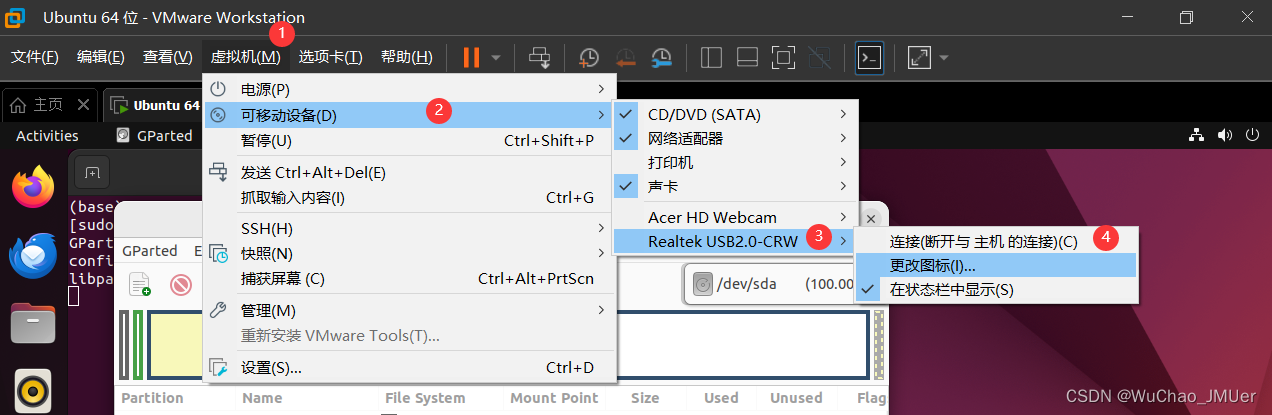Select 可移动设备(D) menu entry
Screen dimensions: 1272x415
click(x=409, y=115)
